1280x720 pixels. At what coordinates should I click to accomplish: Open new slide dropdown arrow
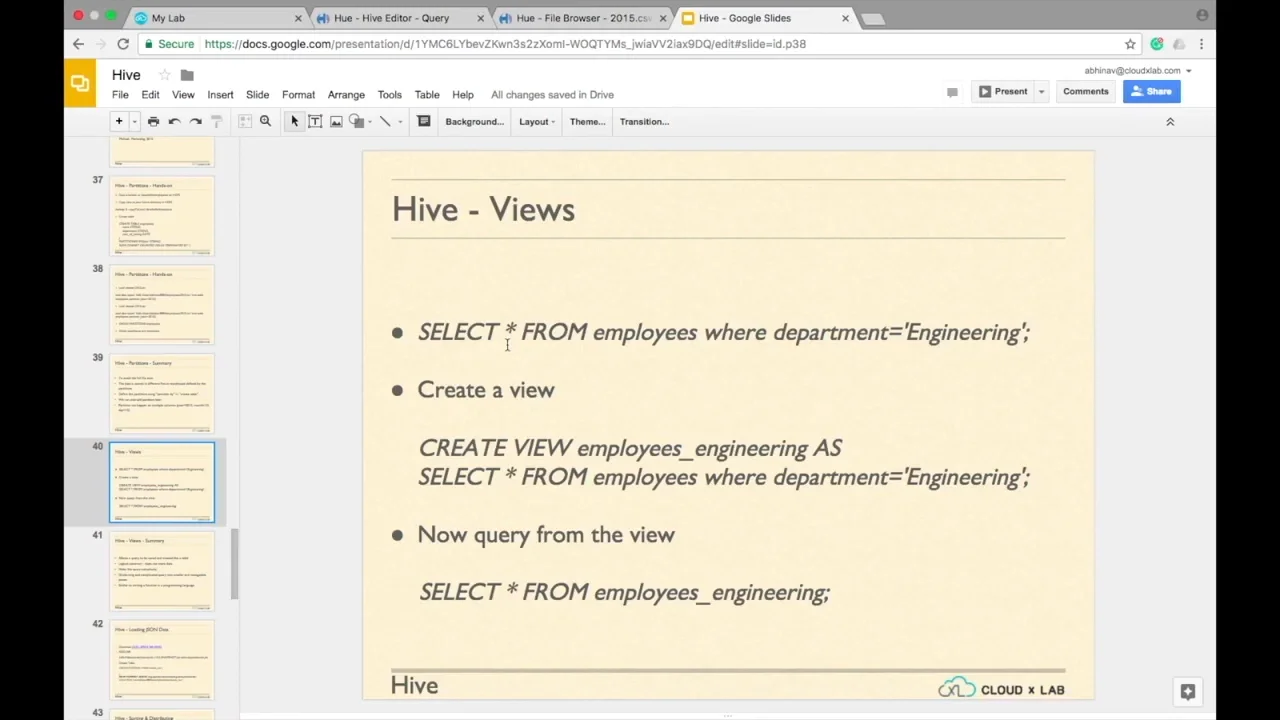point(134,122)
